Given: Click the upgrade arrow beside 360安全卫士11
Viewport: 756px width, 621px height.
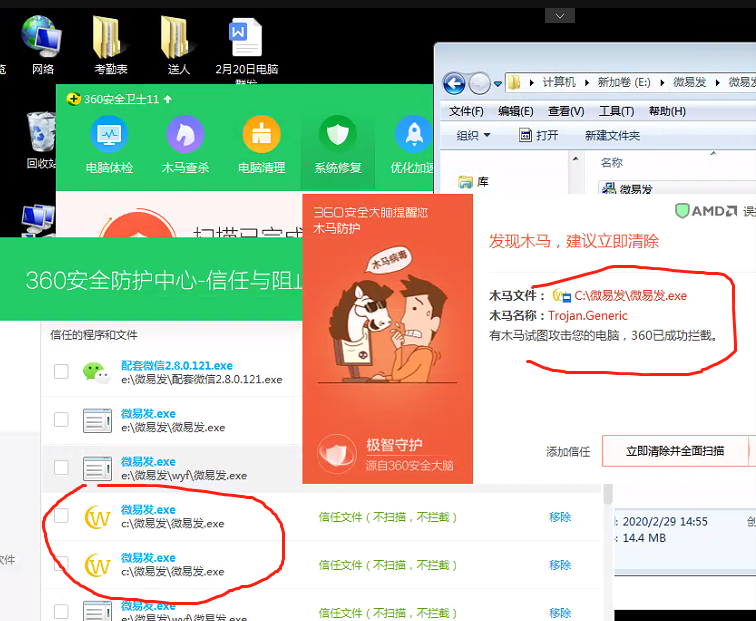Looking at the screenshot, I should pyautogui.click(x=168, y=99).
